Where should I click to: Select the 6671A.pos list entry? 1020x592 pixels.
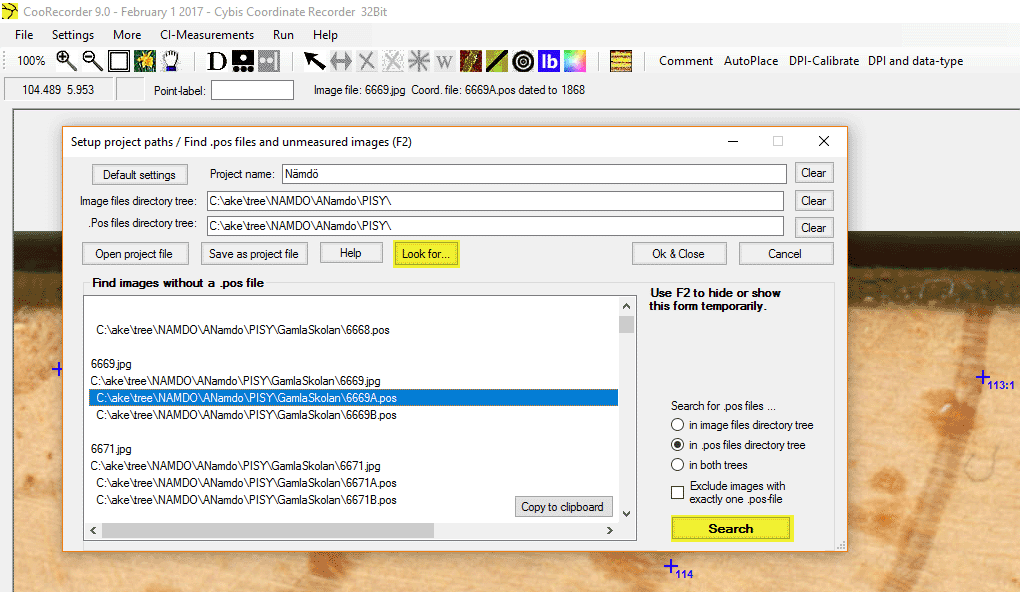tap(246, 483)
